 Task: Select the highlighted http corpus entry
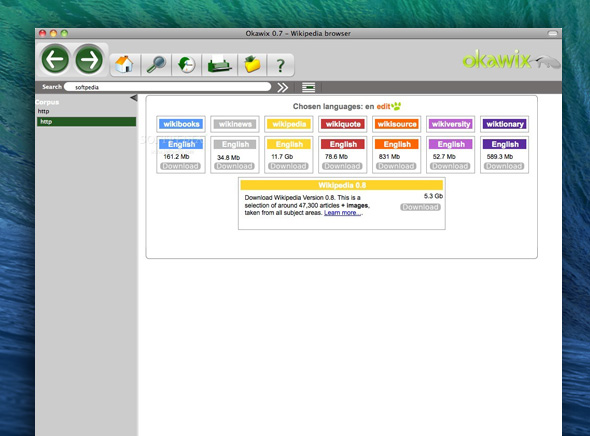click(x=86, y=122)
